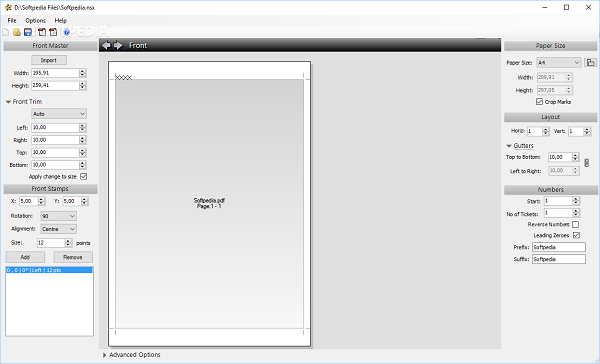Expand Advanced Options
The width and height of the screenshot is (600, 364).
131,355
